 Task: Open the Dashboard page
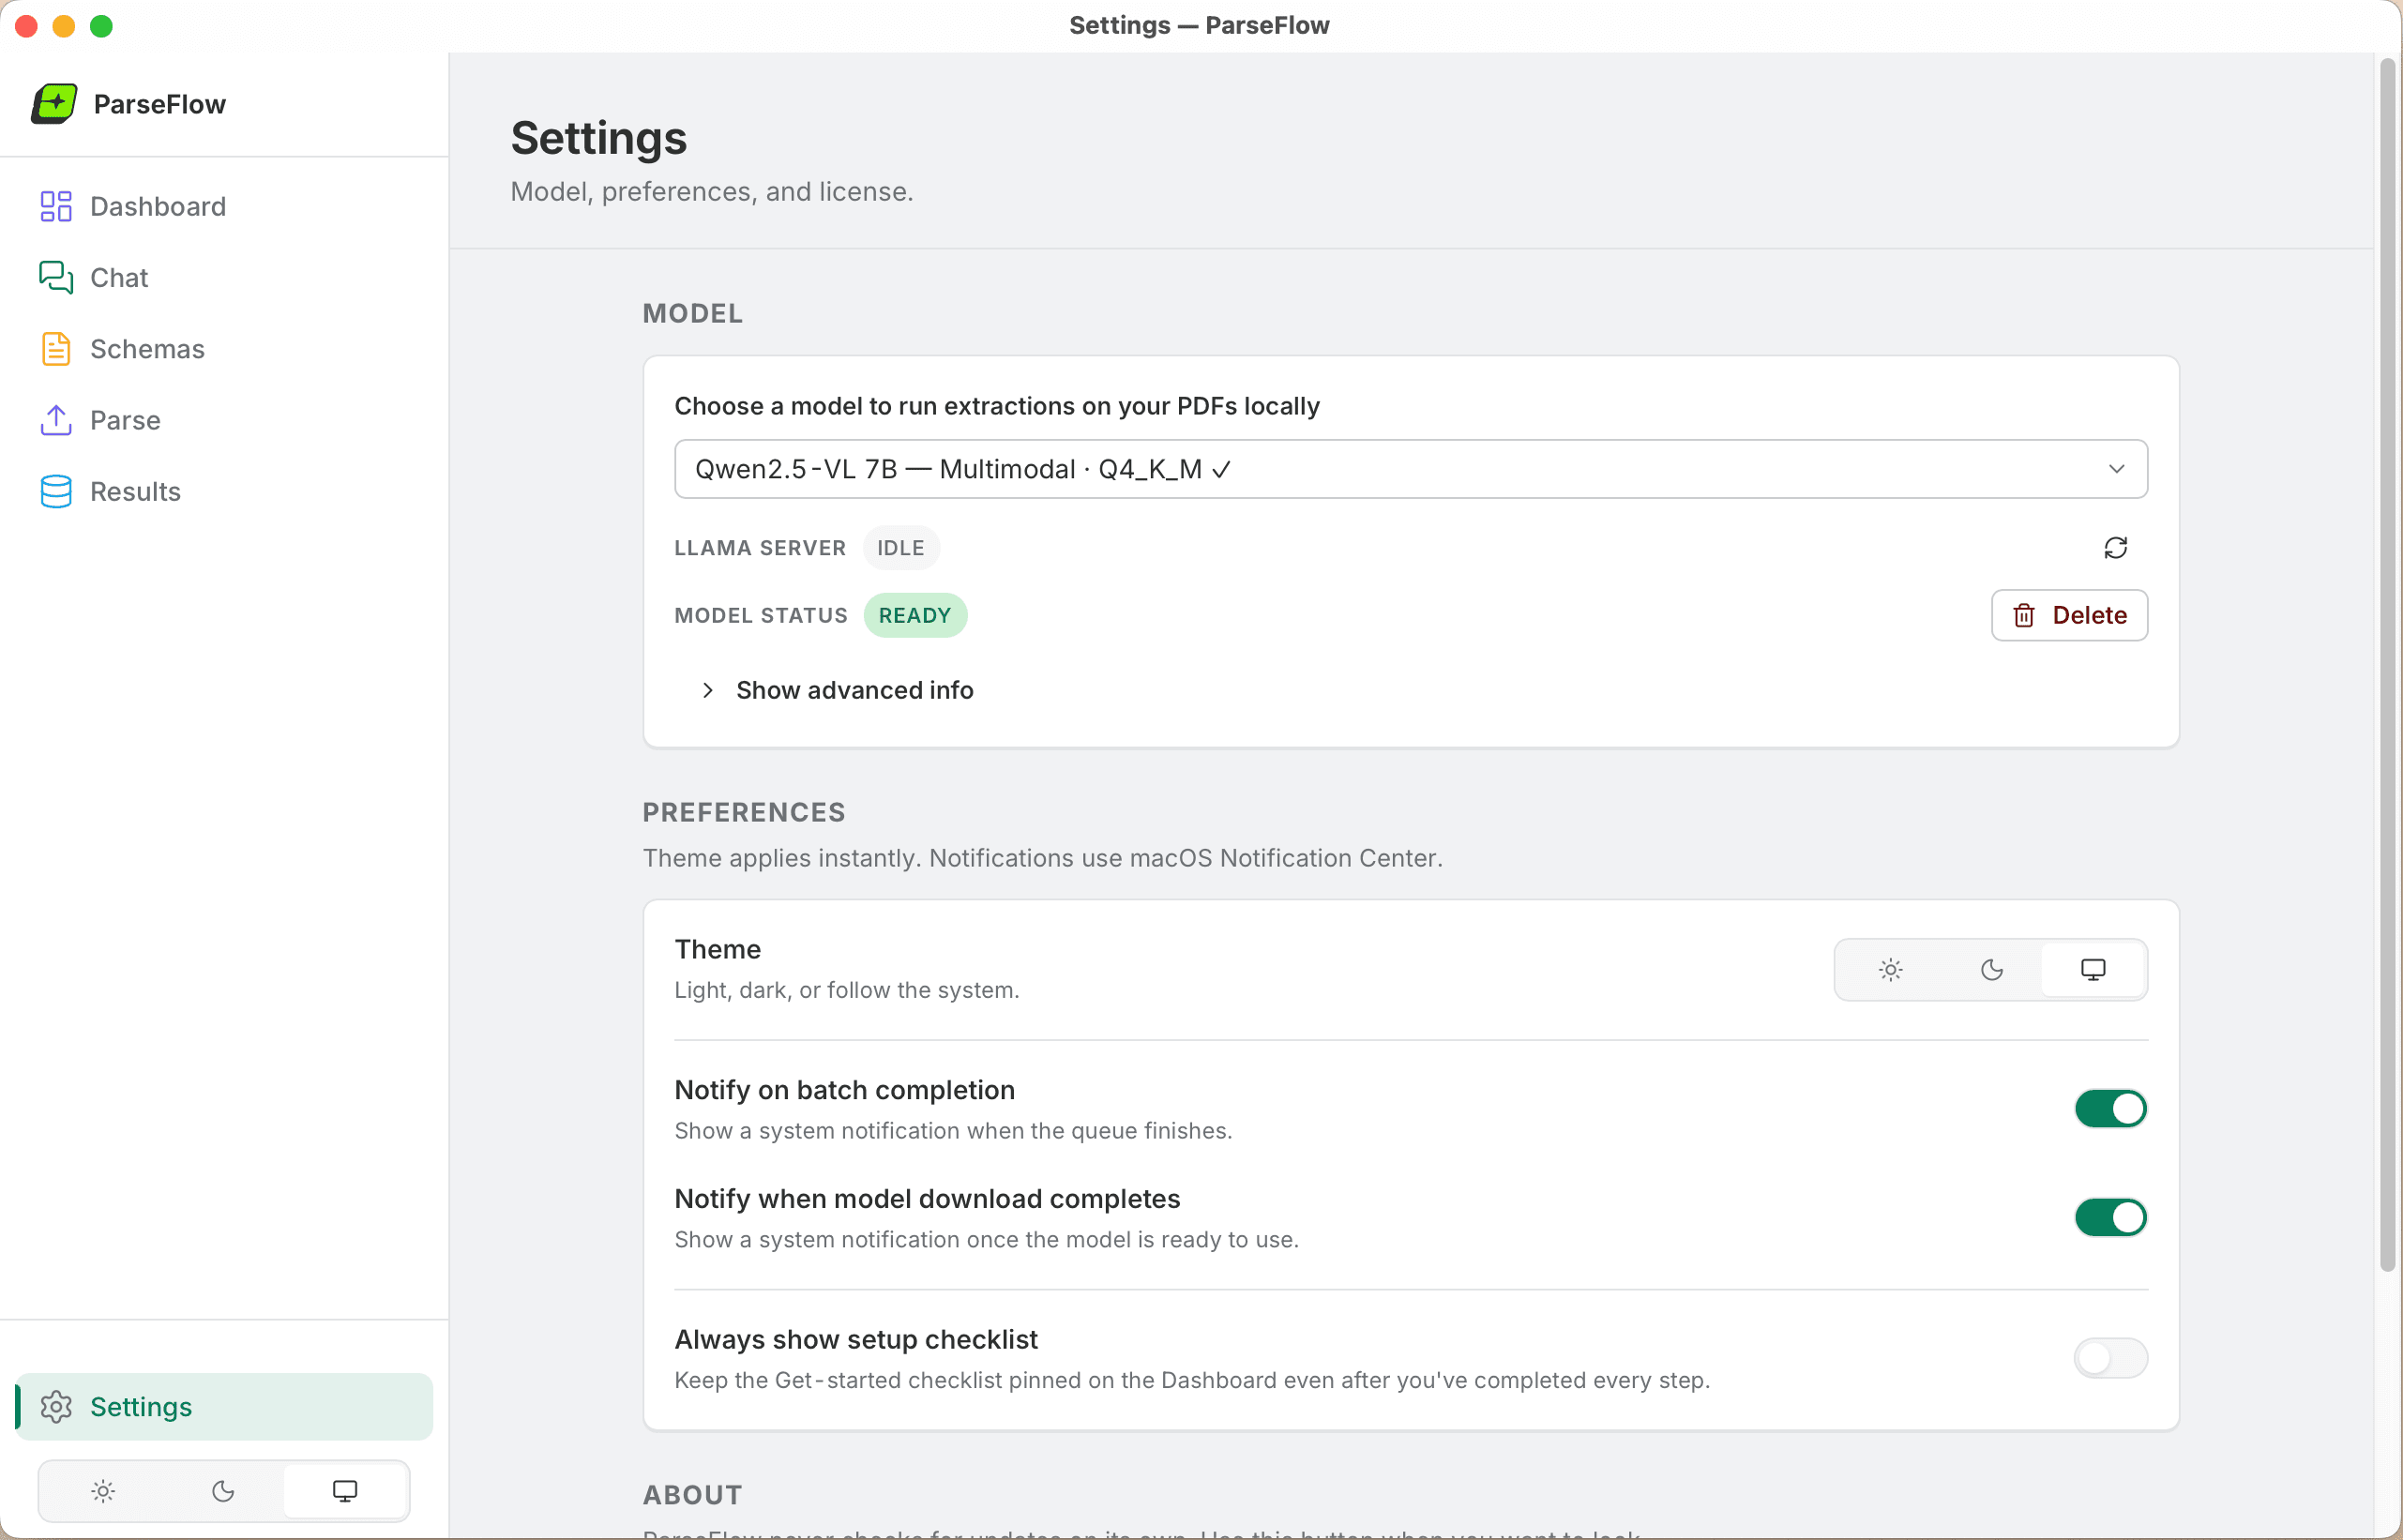pyautogui.click(x=224, y=206)
